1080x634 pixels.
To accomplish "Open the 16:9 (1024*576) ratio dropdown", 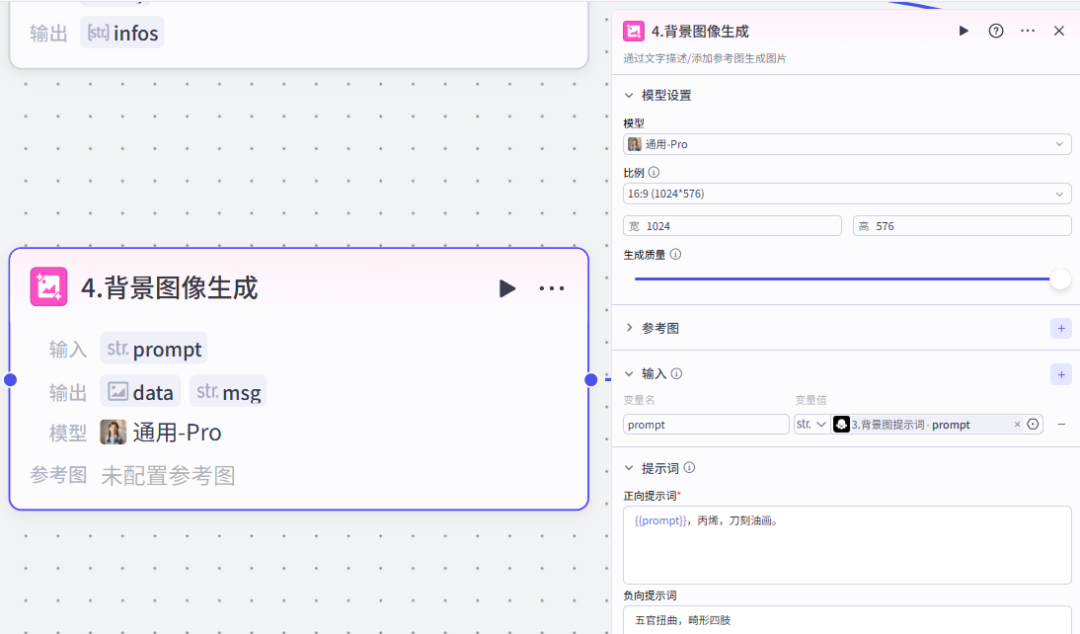I will (847, 193).
